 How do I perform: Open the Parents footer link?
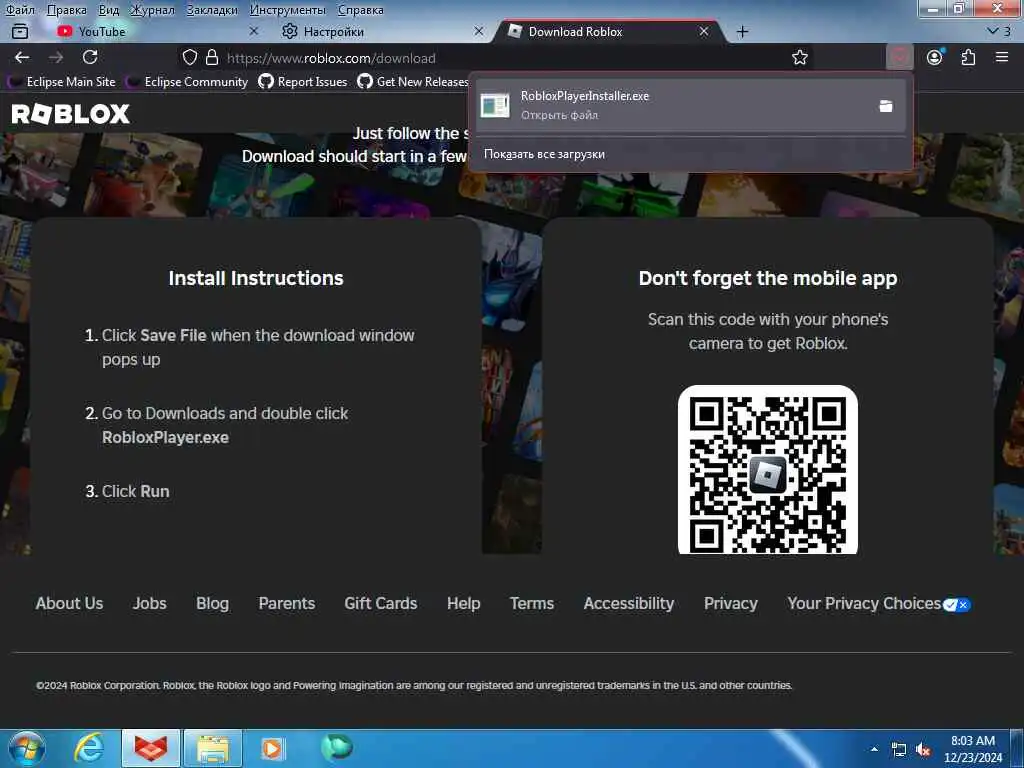coord(287,603)
